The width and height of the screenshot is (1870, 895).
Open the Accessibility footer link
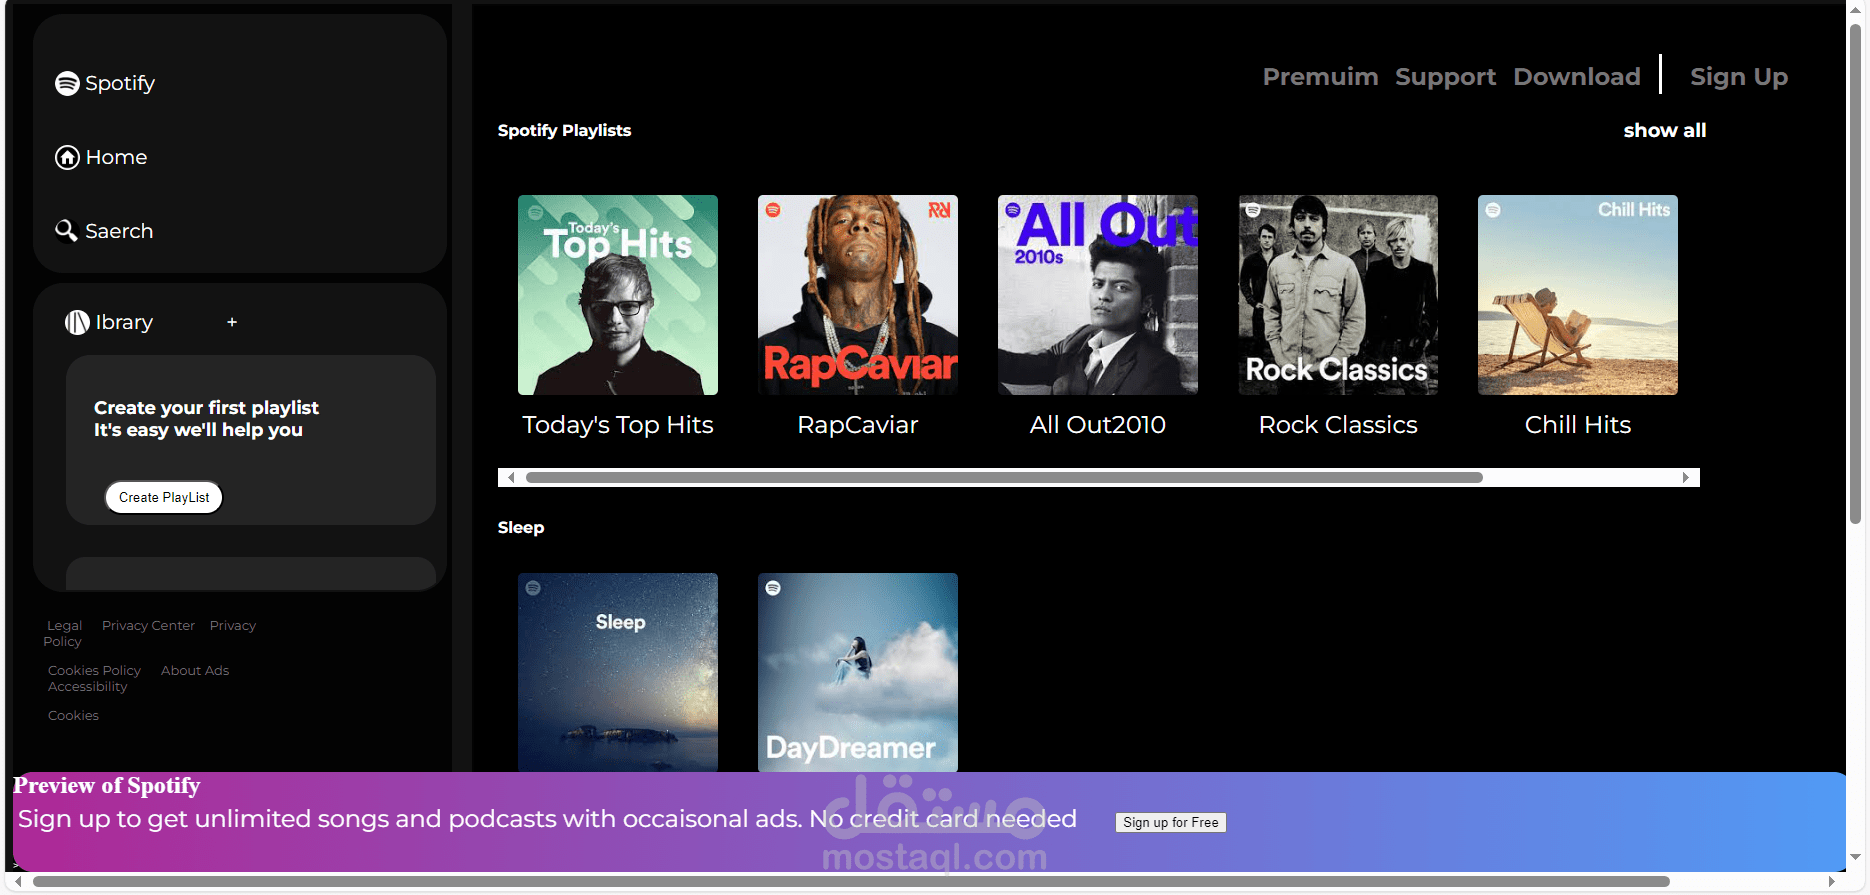(x=88, y=686)
